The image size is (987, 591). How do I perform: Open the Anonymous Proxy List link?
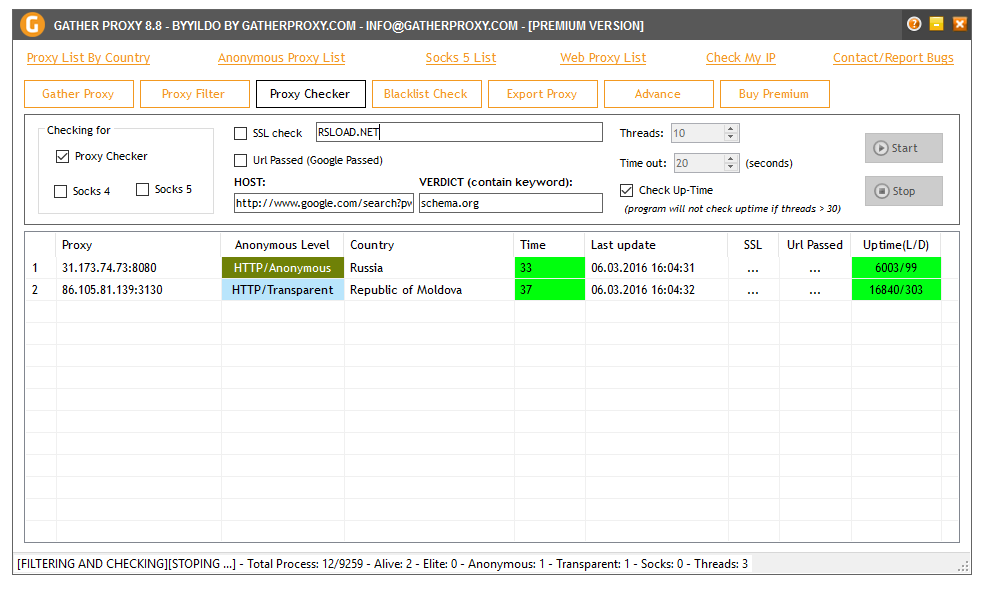tap(281, 58)
